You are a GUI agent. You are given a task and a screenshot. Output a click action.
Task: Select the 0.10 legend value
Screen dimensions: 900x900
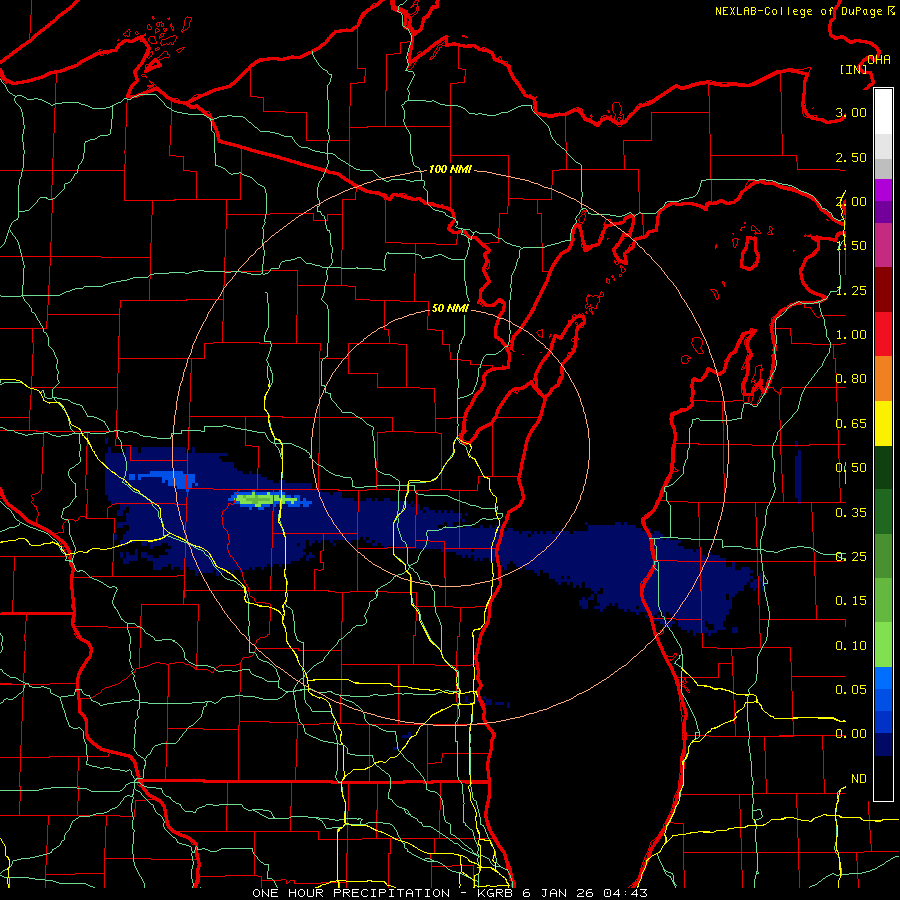click(851, 646)
